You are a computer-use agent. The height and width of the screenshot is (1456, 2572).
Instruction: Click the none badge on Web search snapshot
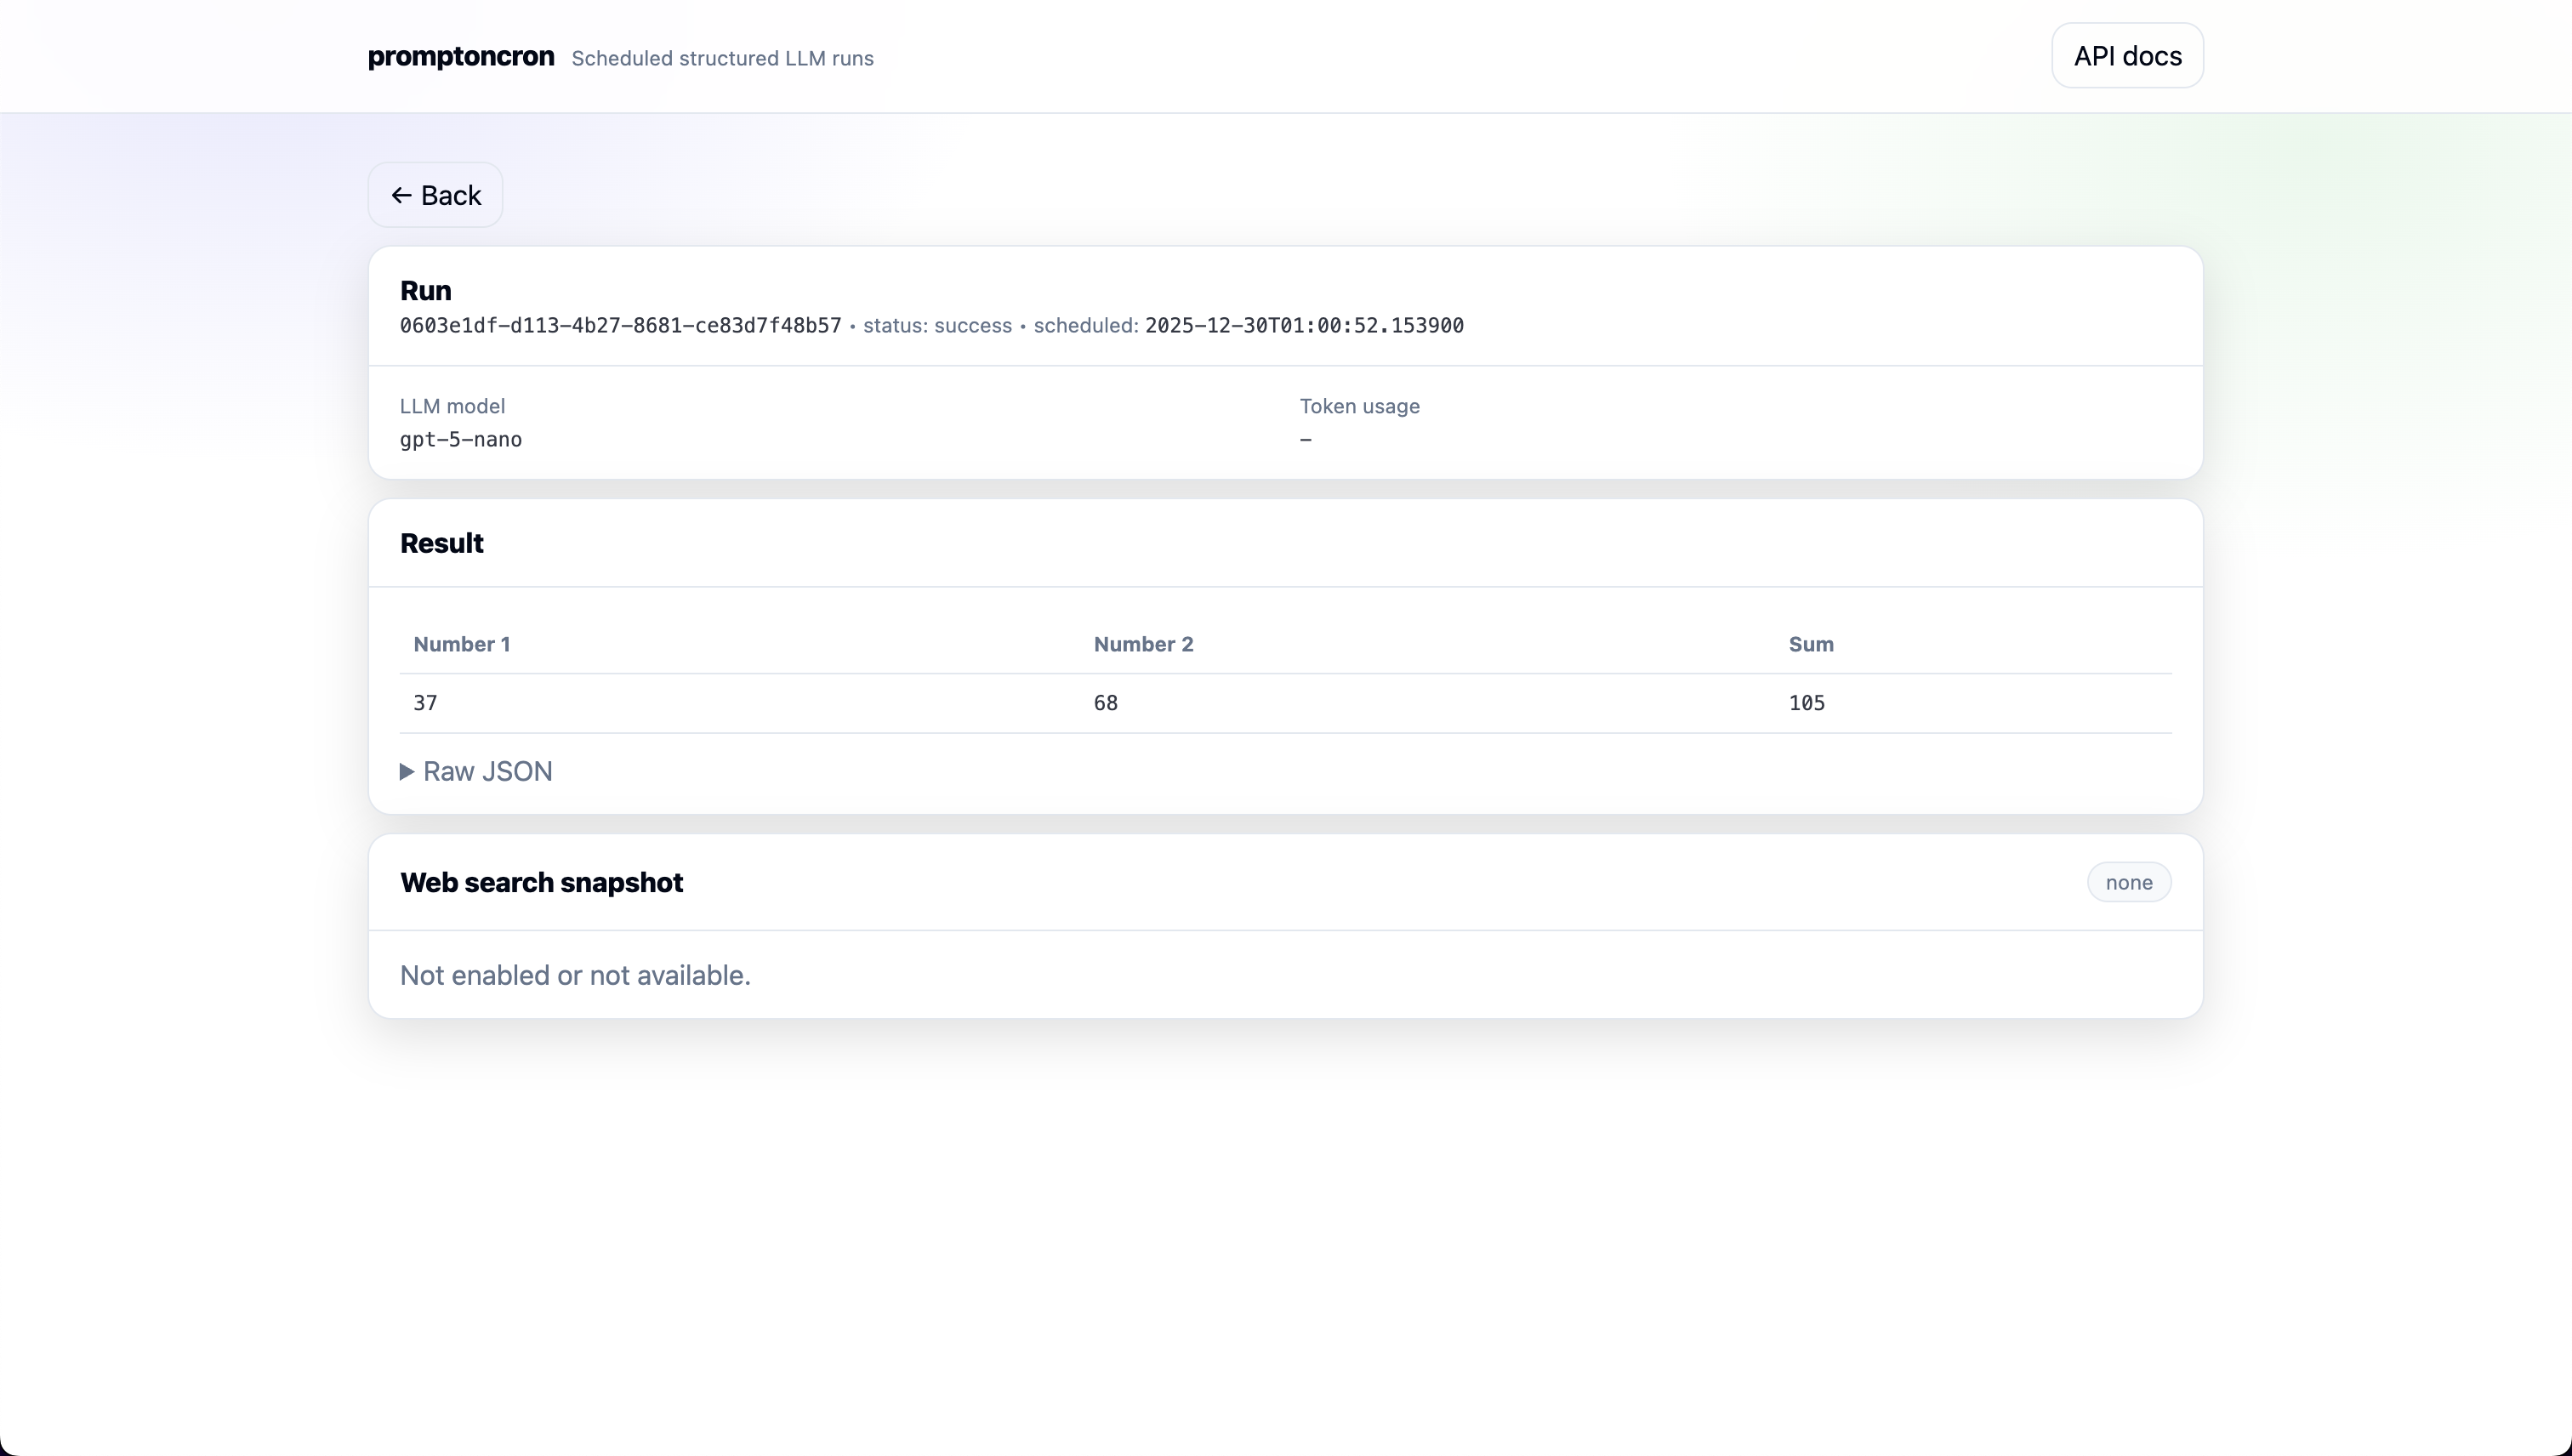pos(2128,881)
